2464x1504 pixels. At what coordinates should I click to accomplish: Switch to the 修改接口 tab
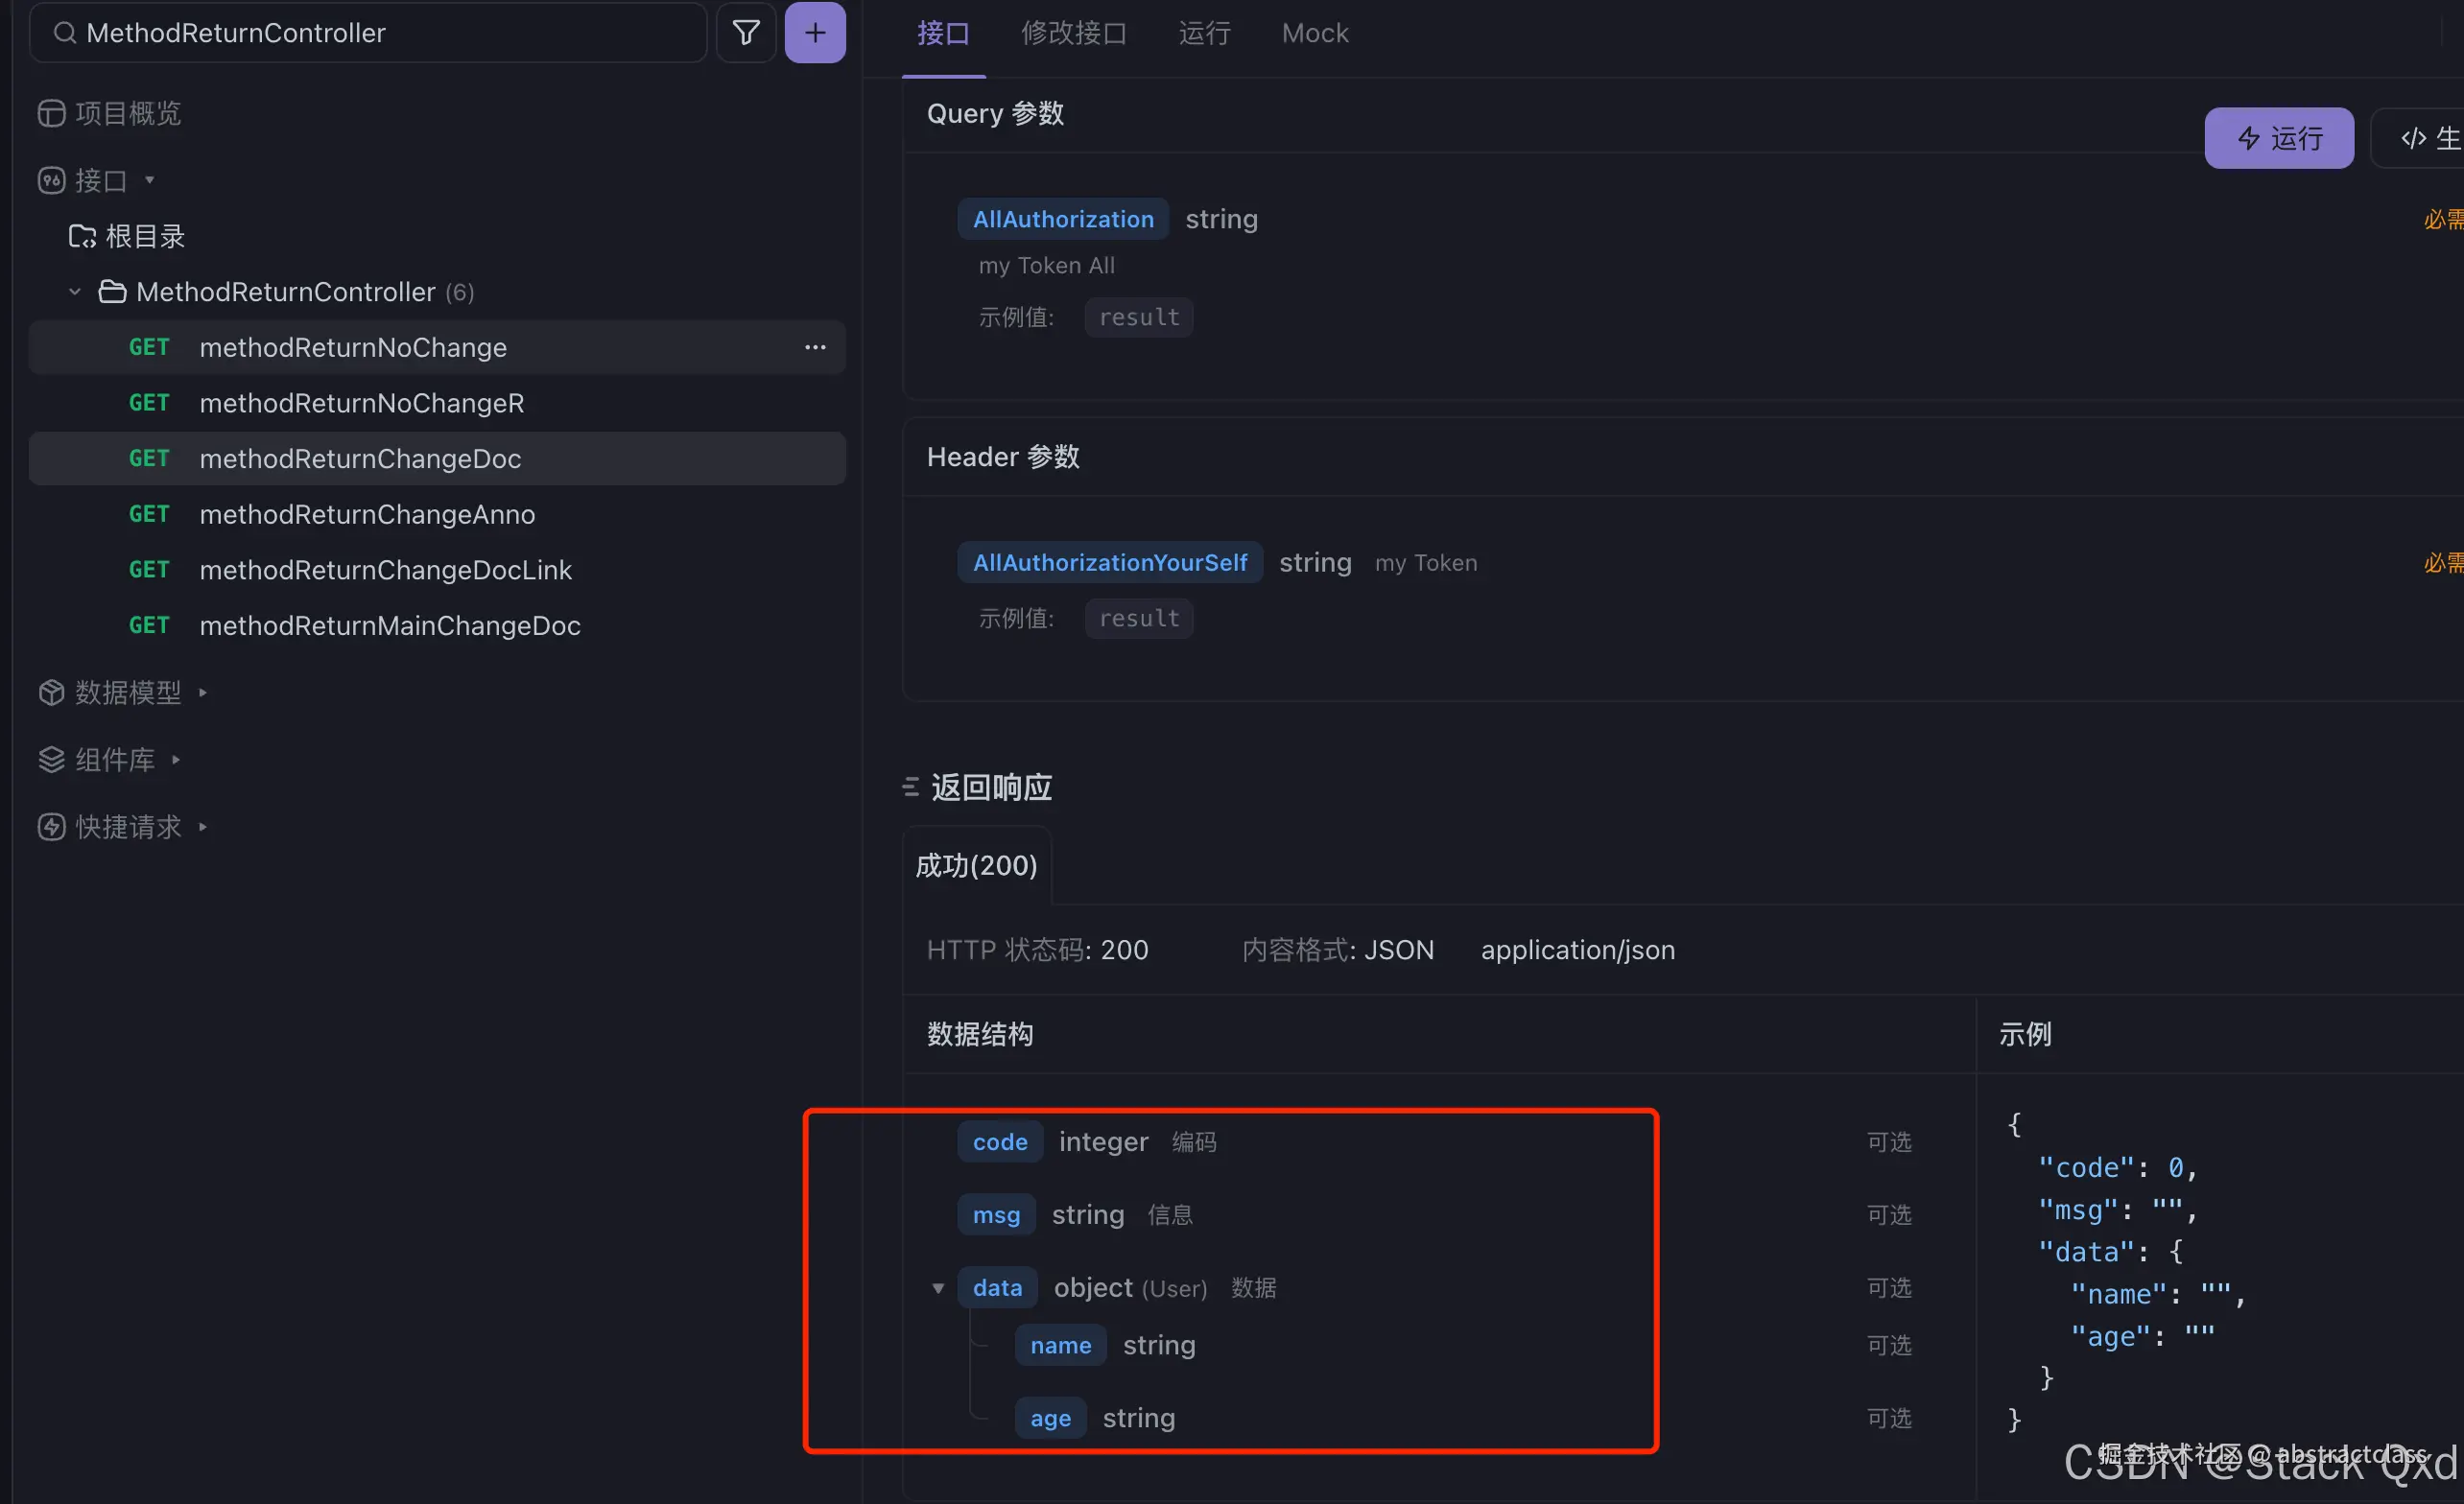[1074, 33]
